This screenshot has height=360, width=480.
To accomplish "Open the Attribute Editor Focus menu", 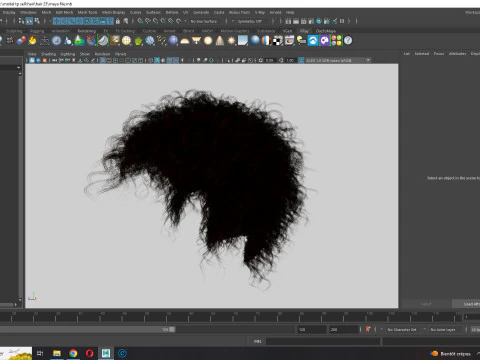I will 439,54.
